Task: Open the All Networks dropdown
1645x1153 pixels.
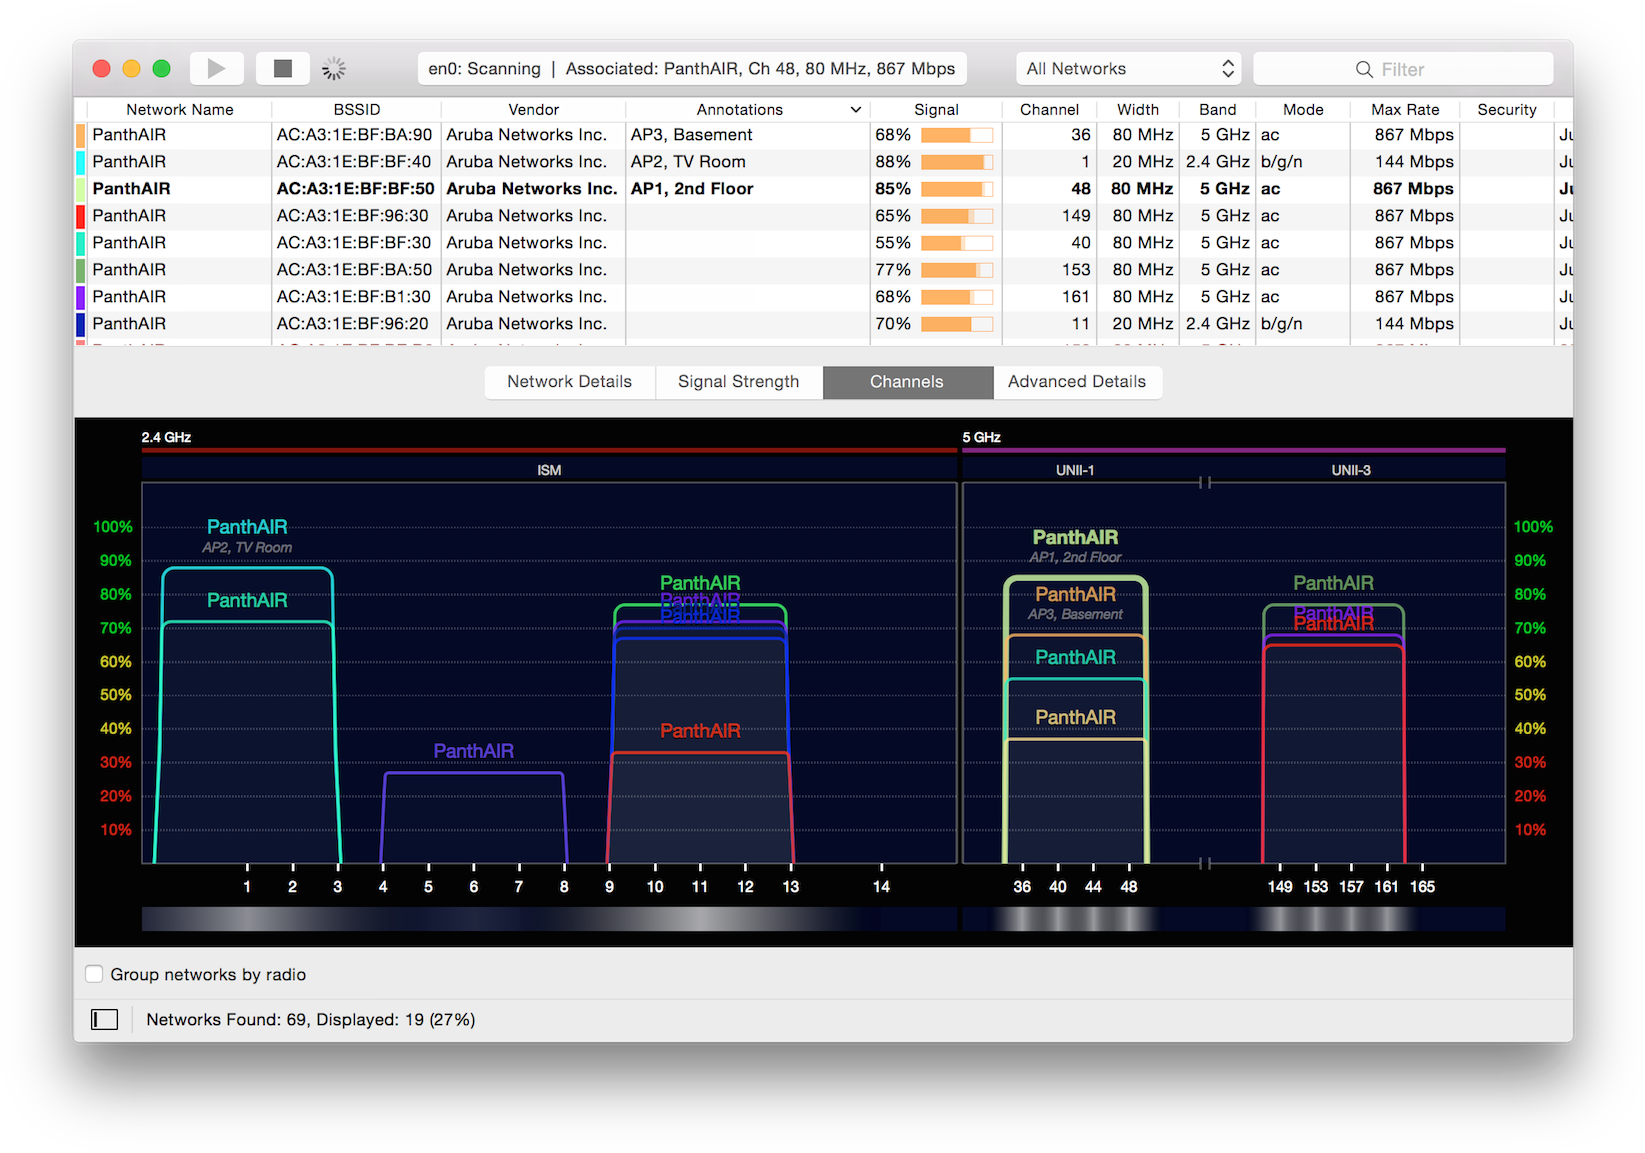Action: click(1127, 68)
